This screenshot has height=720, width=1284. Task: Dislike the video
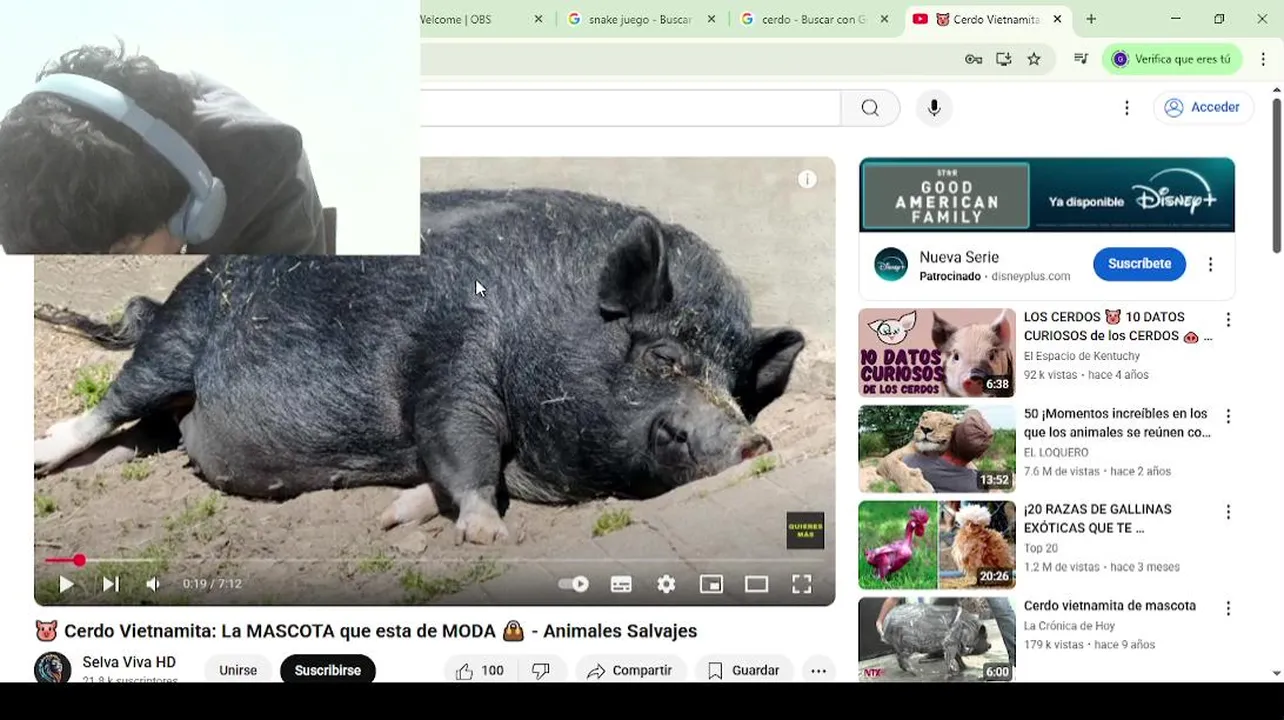tap(541, 670)
